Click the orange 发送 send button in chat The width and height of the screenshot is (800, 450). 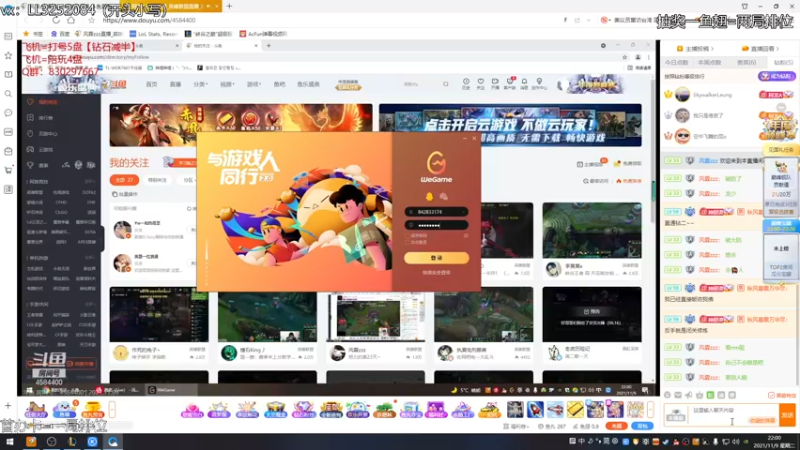coord(787,415)
